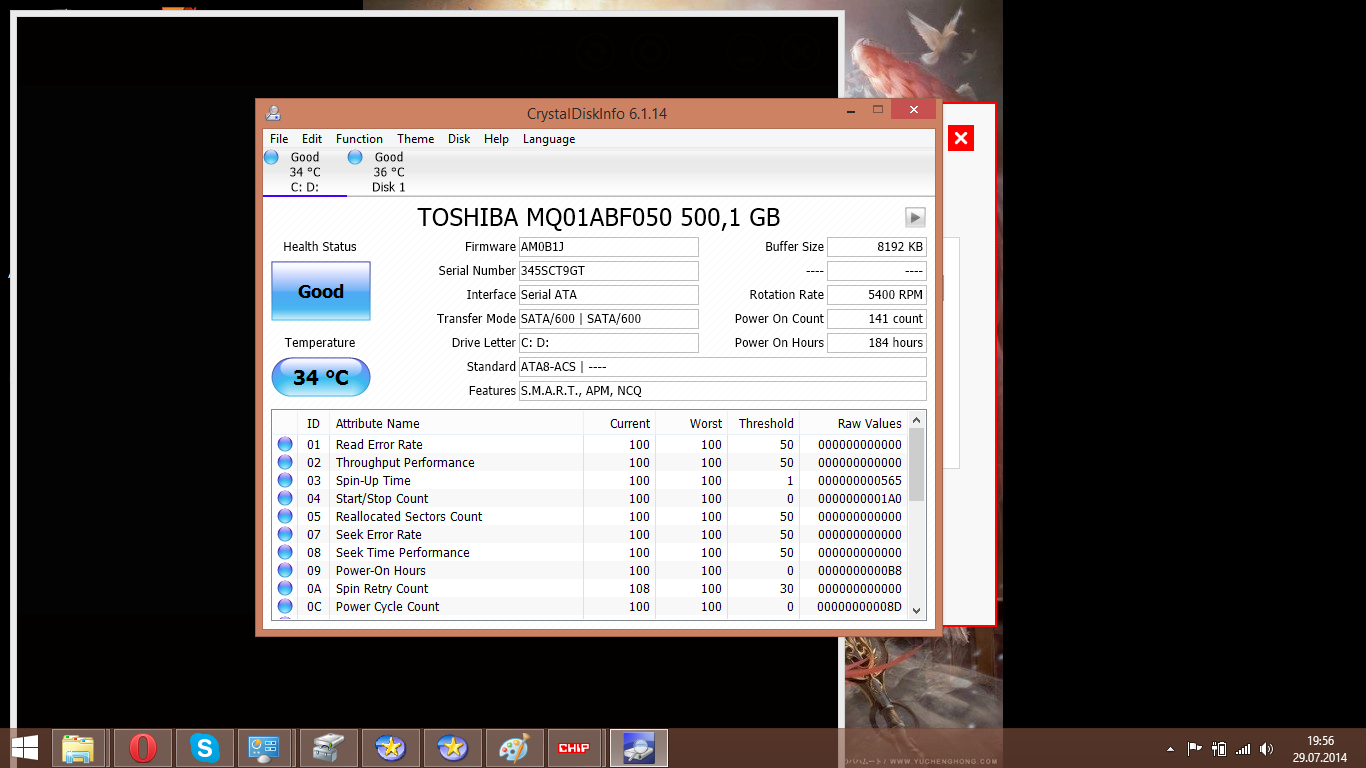
Task: Click the Good health status button
Action: (x=321, y=291)
